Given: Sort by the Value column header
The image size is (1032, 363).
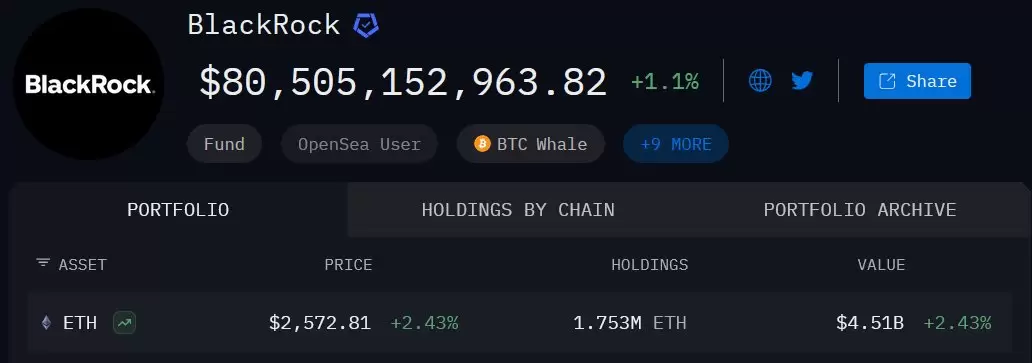Looking at the screenshot, I should pos(881,265).
